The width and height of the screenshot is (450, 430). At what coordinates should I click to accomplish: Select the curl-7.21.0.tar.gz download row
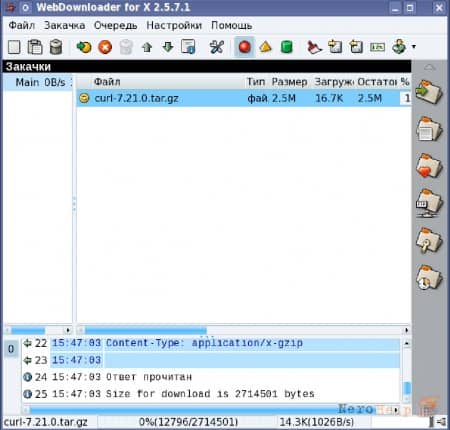(244, 98)
